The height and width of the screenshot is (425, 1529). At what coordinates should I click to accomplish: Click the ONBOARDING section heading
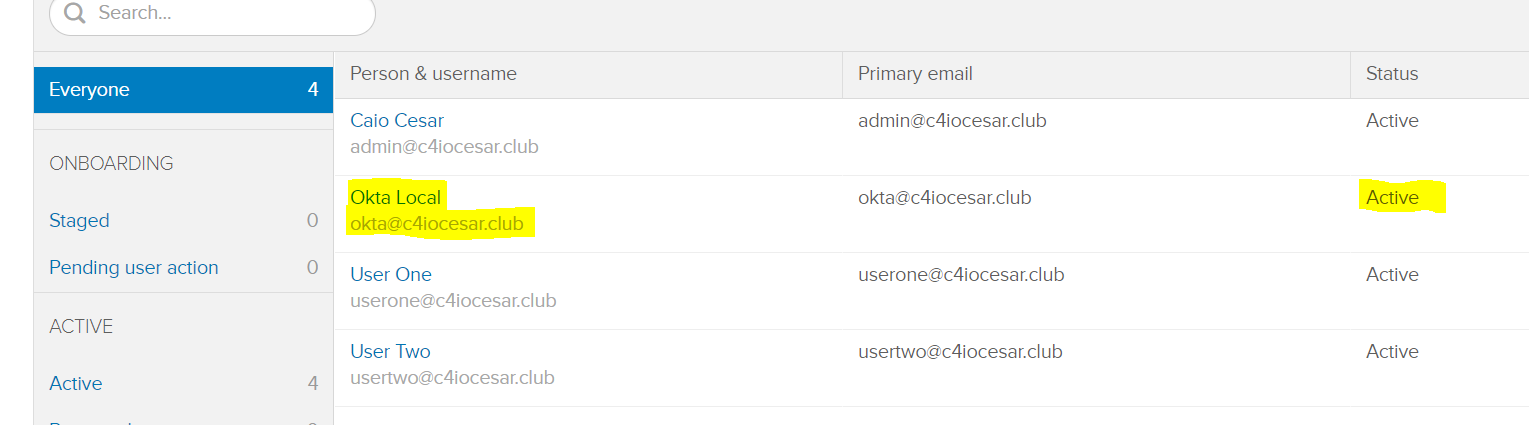click(111, 163)
